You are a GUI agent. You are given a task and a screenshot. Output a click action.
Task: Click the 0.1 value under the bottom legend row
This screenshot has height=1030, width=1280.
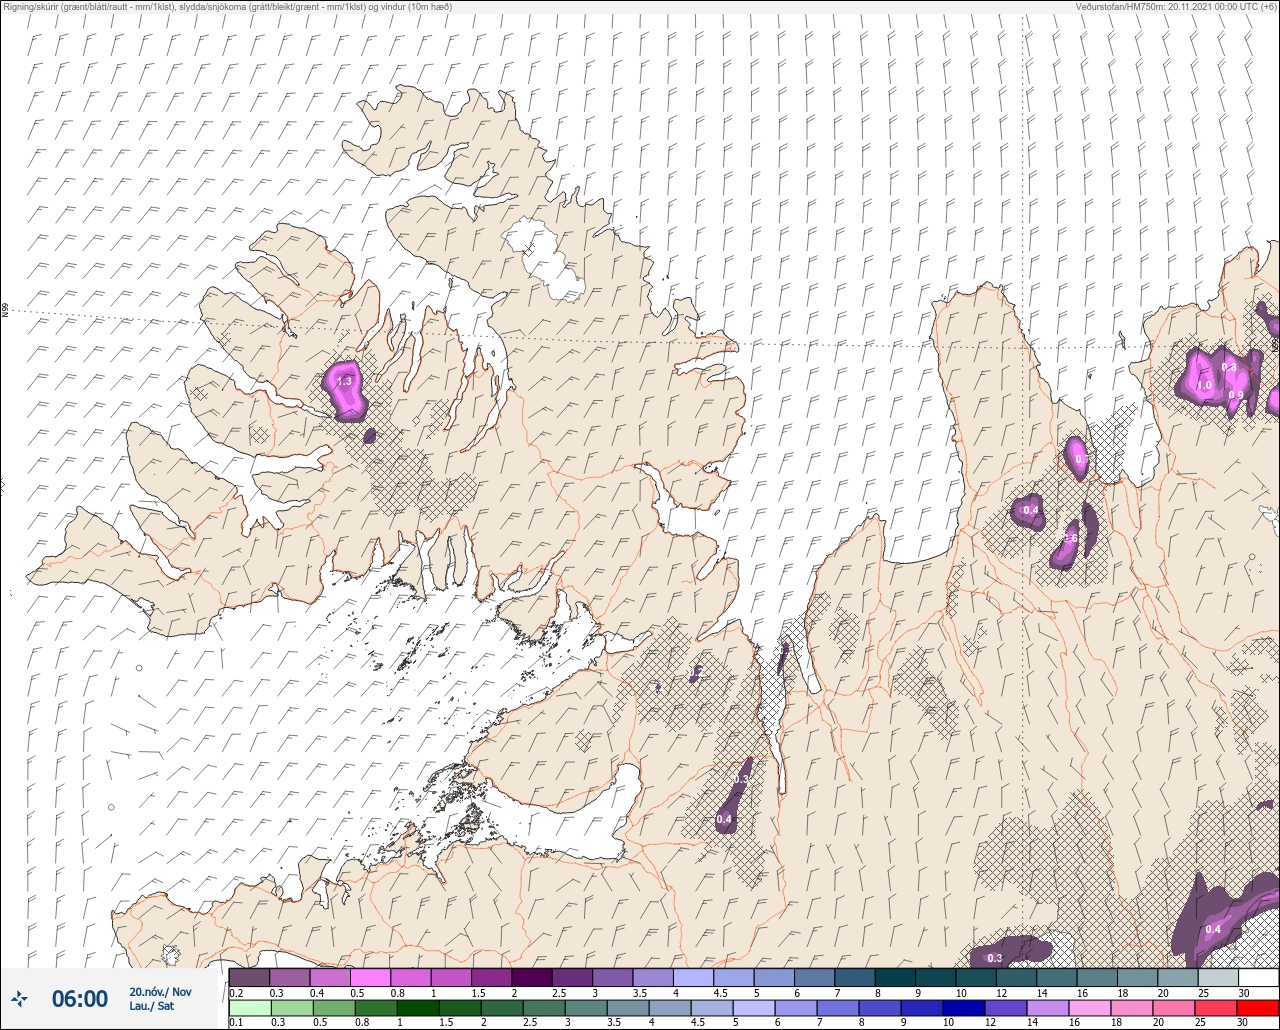tap(236, 1023)
